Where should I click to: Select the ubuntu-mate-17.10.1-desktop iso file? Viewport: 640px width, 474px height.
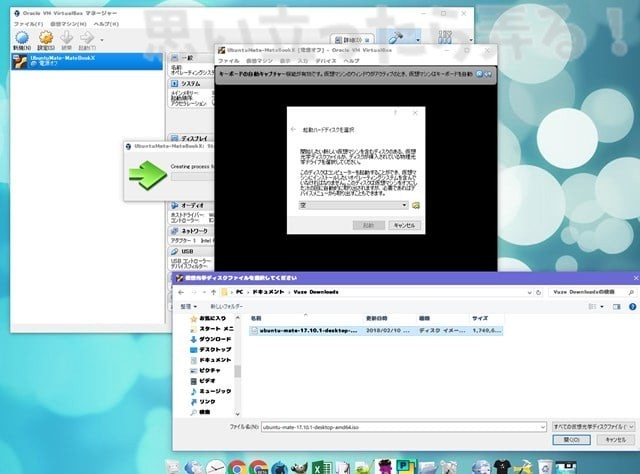308,329
